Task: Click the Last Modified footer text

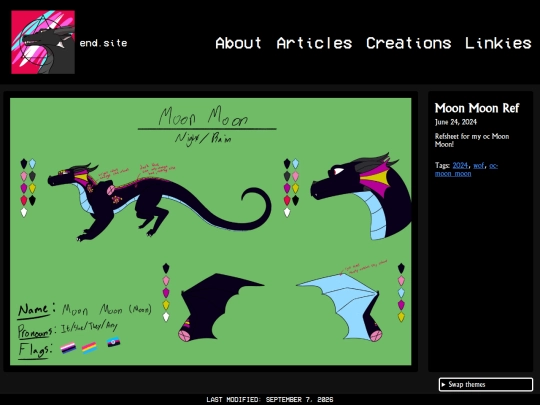Action: click(x=270, y=399)
